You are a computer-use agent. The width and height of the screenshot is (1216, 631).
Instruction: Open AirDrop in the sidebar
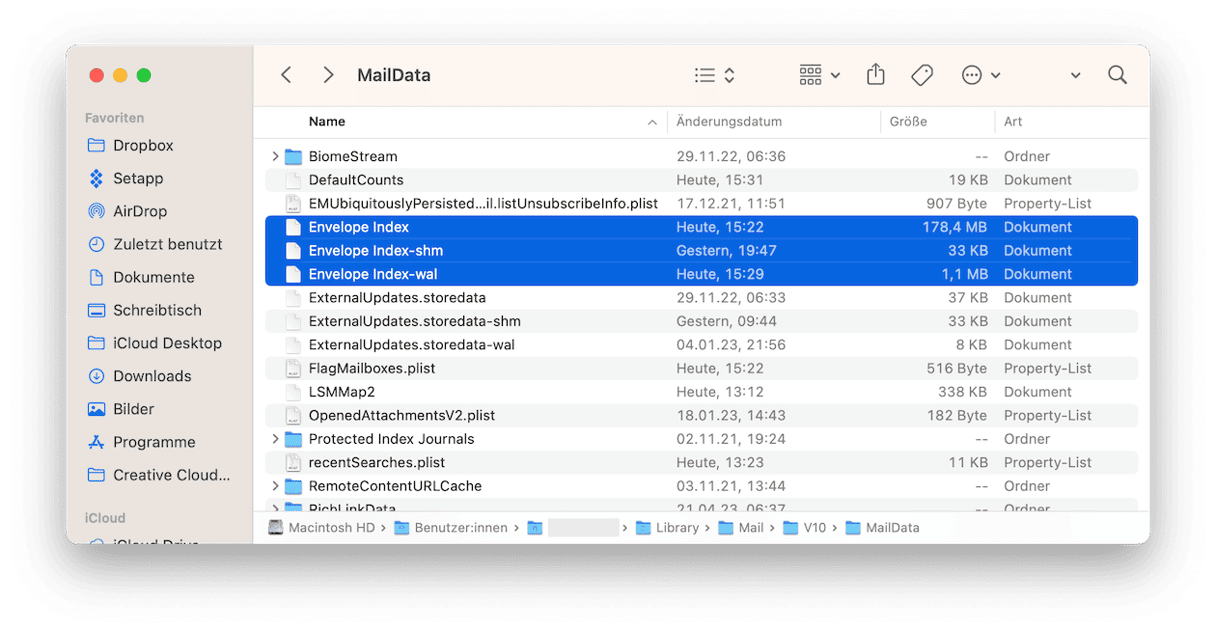tap(140, 211)
